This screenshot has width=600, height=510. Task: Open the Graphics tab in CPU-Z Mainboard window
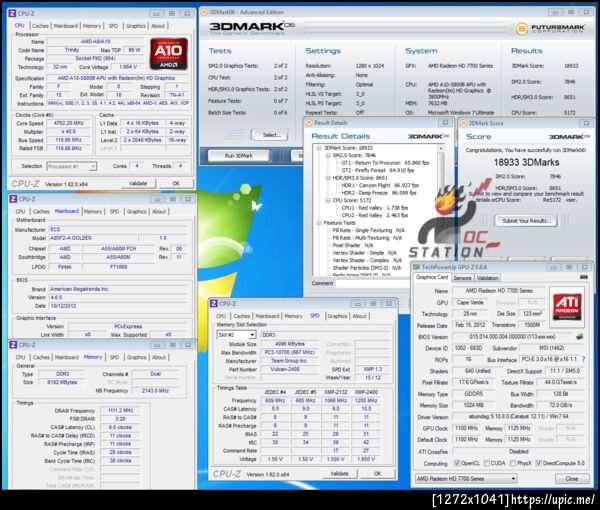pos(137,211)
